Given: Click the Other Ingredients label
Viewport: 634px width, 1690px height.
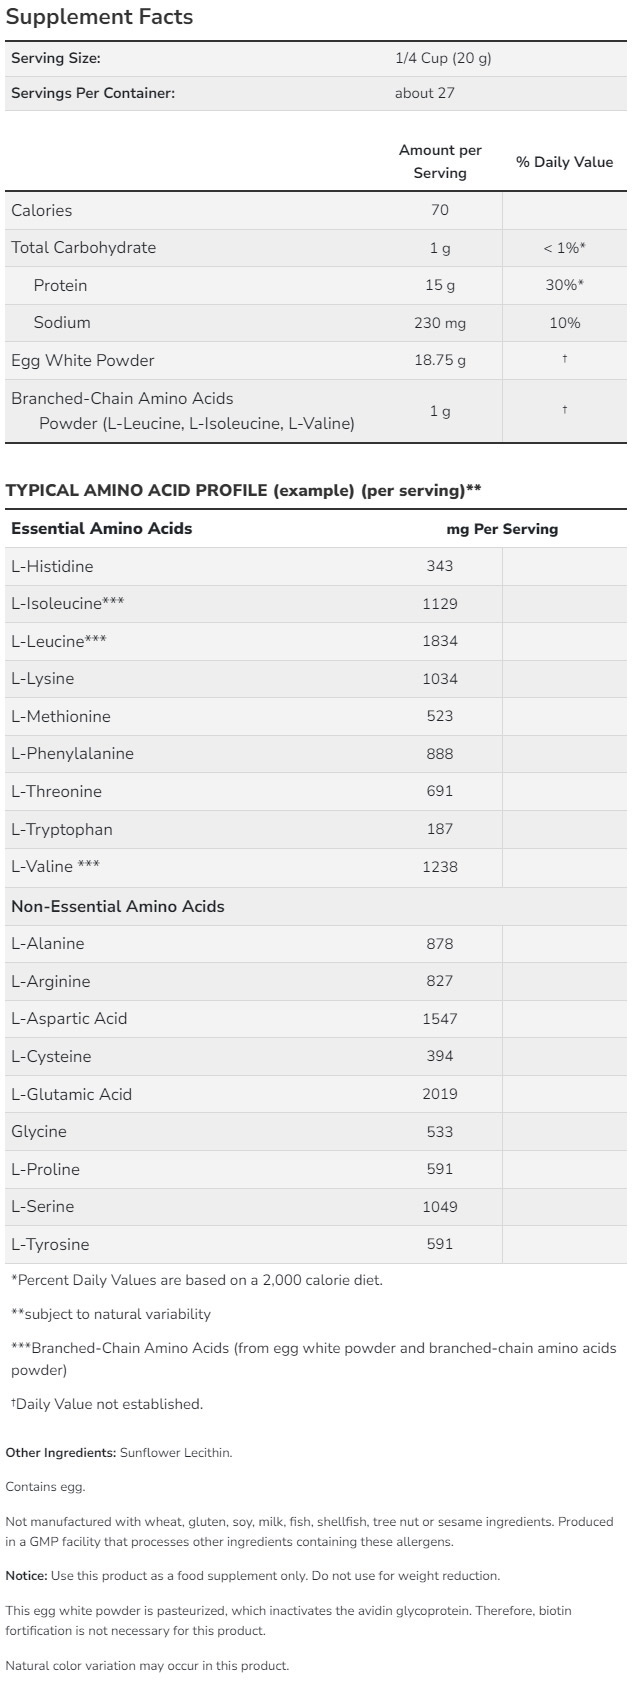Looking at the screenshot, I should tap(61, 1452).
